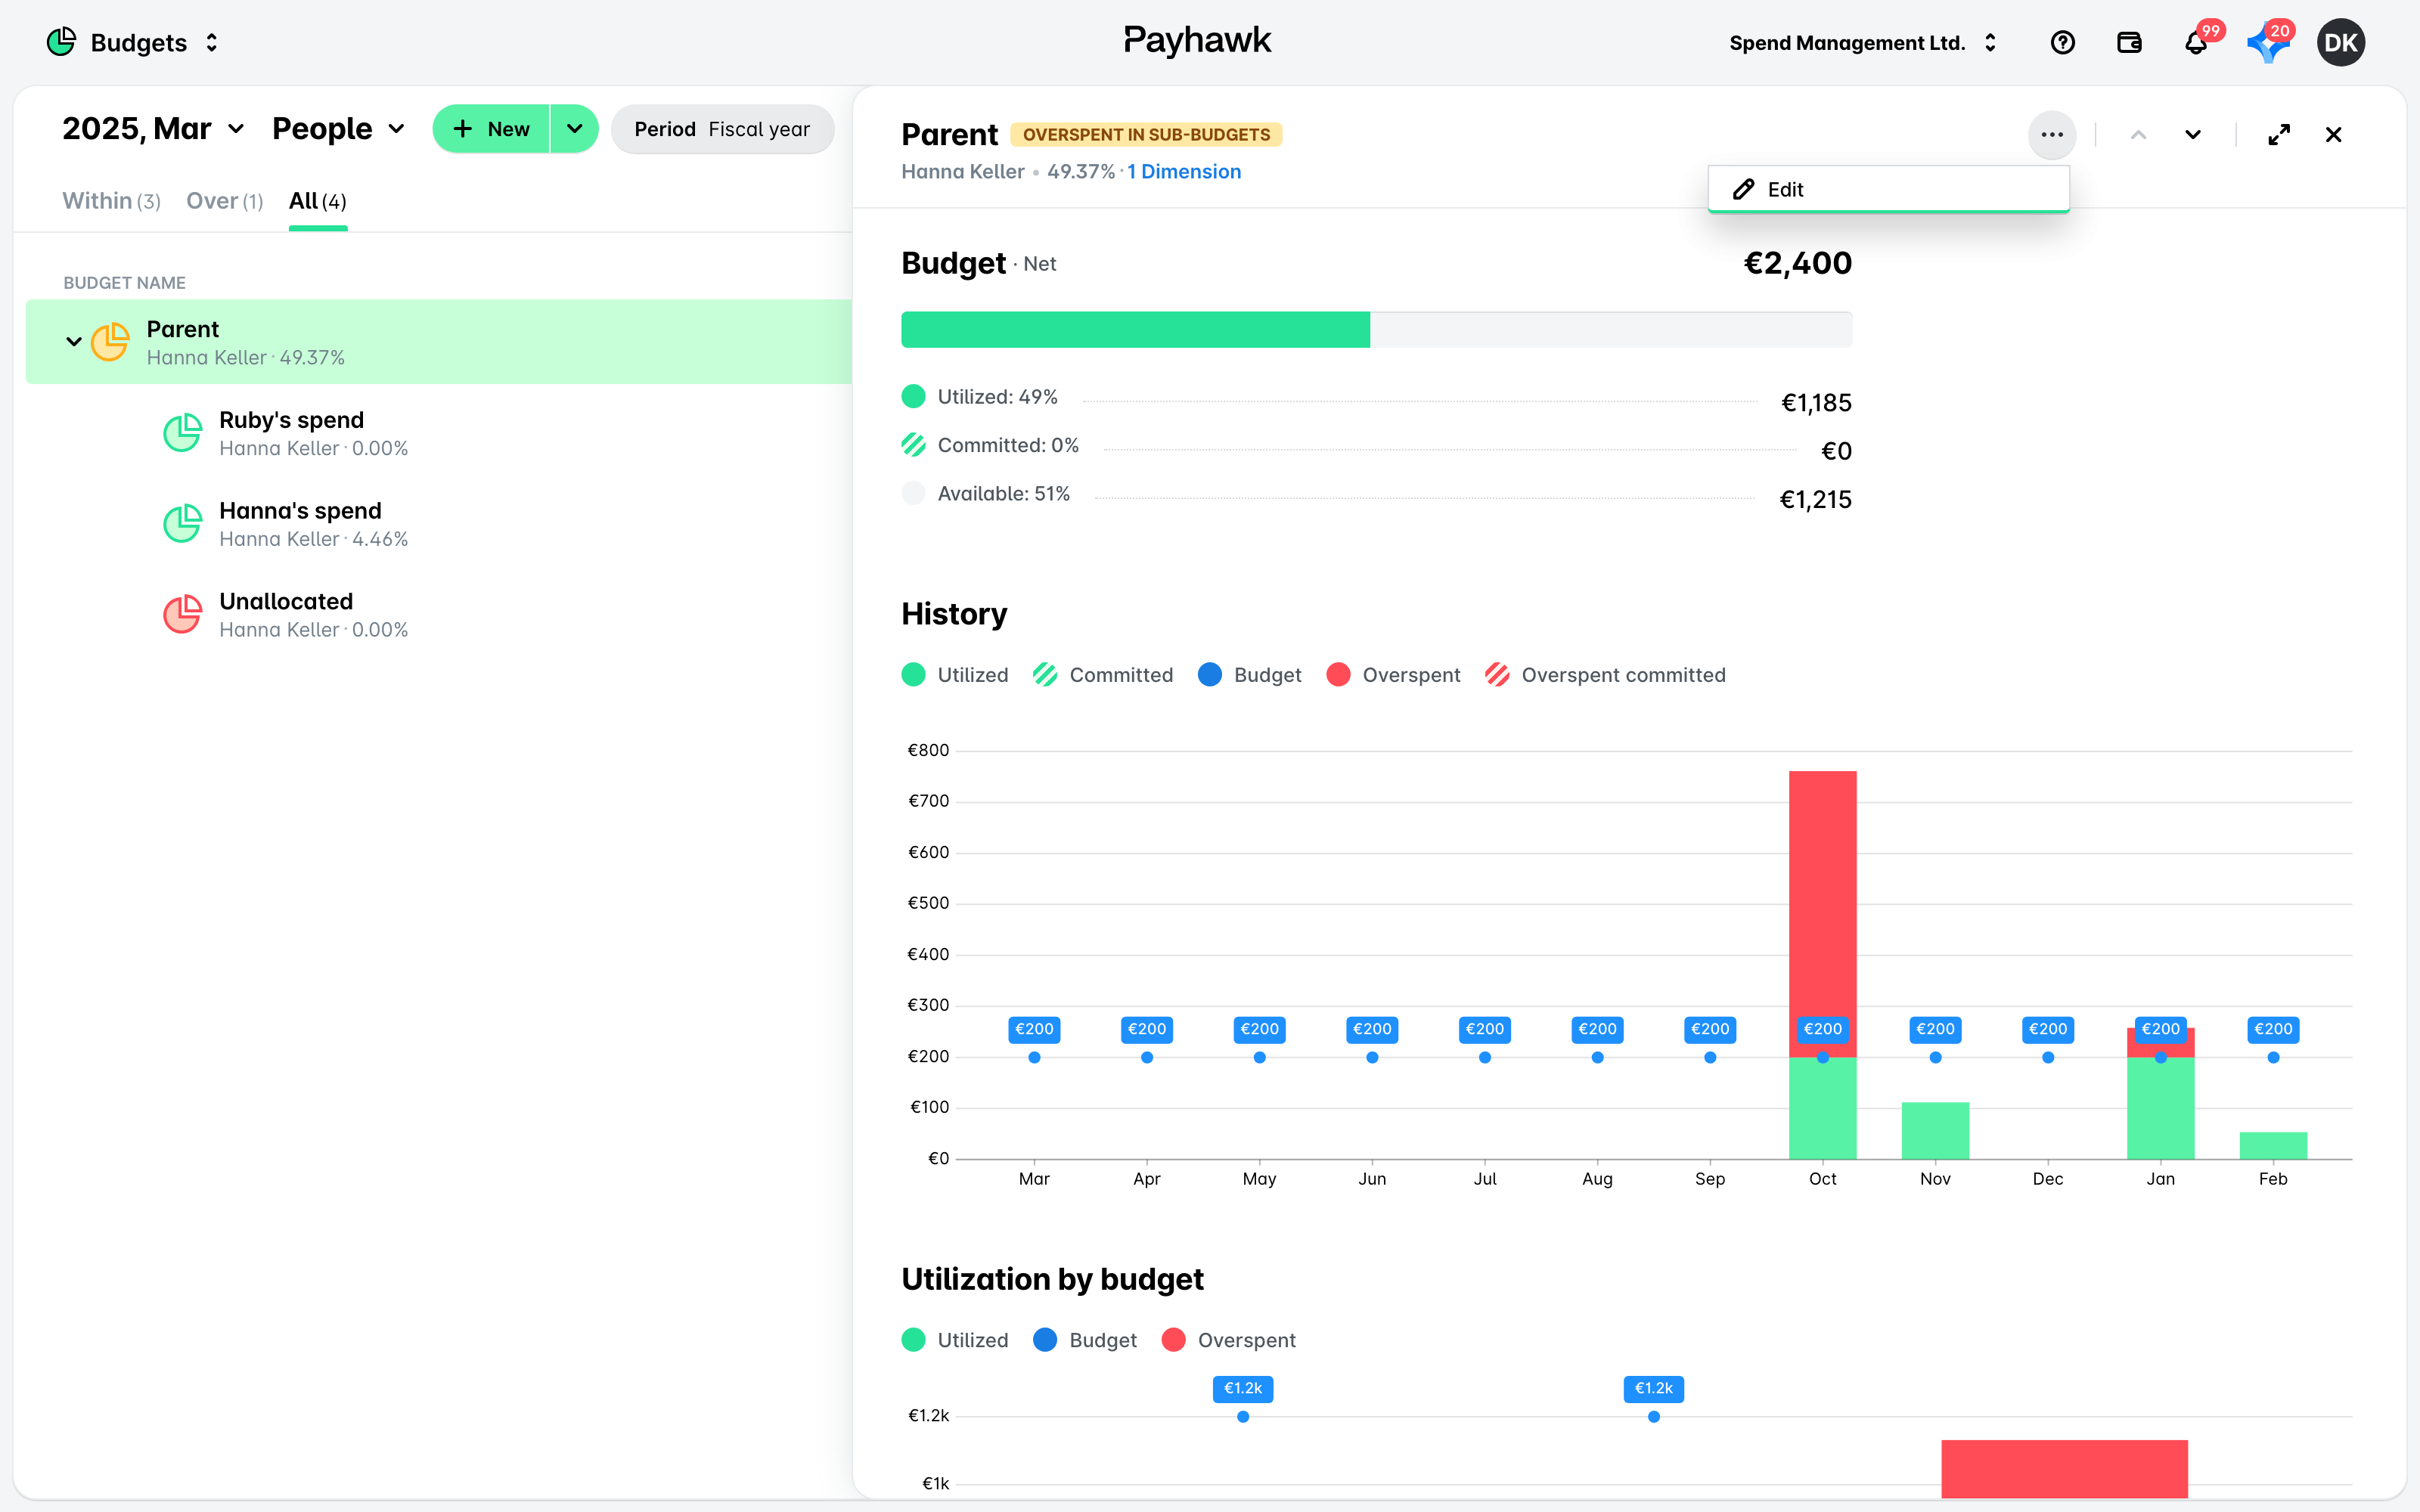Click Hanna's spend green pie icon
Screen dimensions: 2420x1512
click(183, 524)
